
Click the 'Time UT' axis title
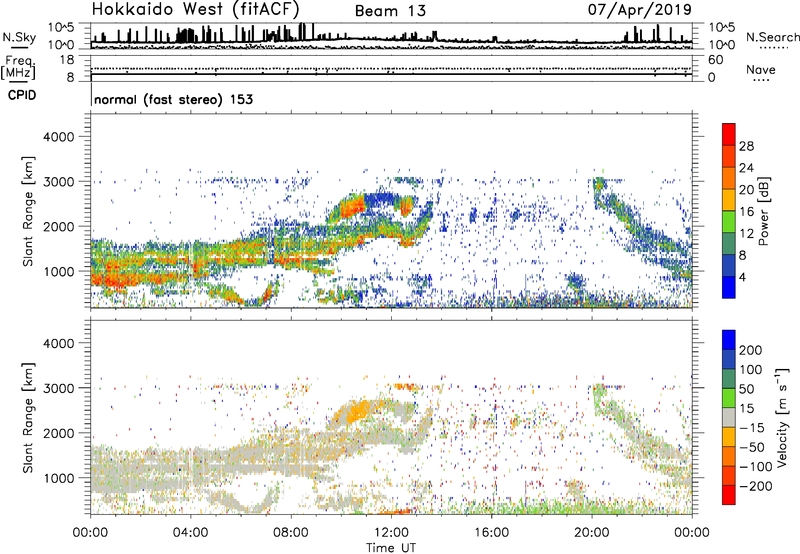coord(391,547)
